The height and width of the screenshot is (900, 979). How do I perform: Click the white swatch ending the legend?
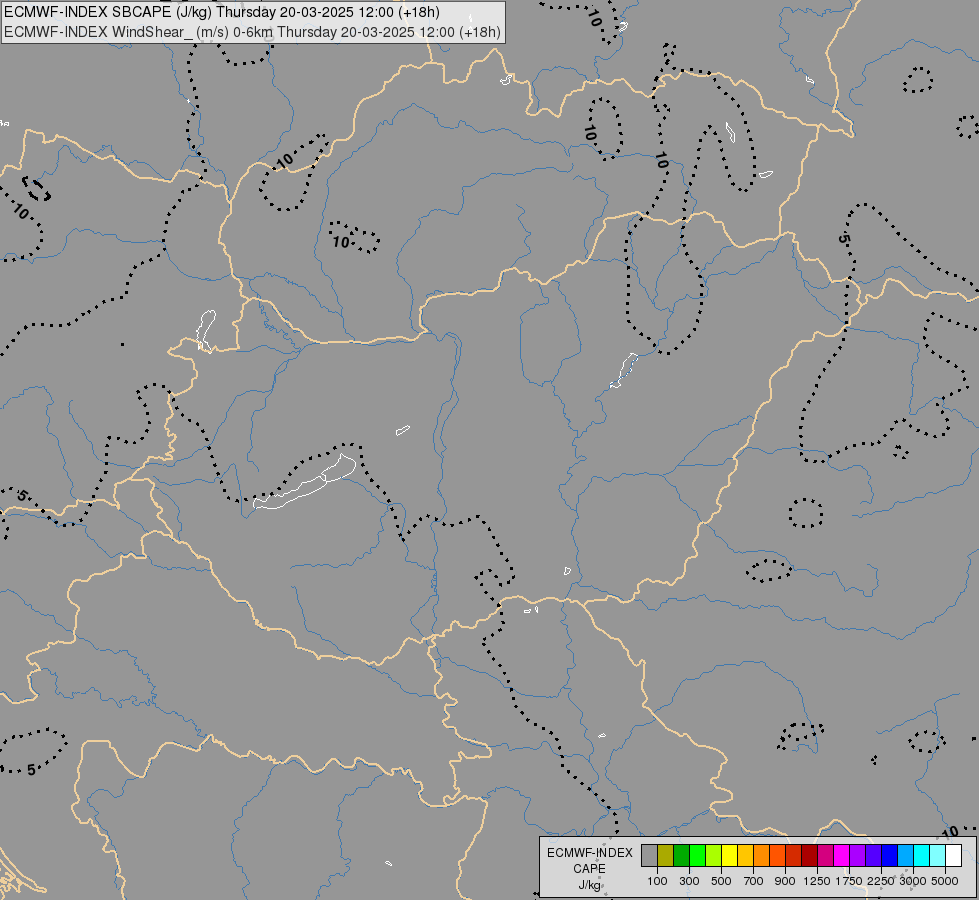click(x=953, y=855)
